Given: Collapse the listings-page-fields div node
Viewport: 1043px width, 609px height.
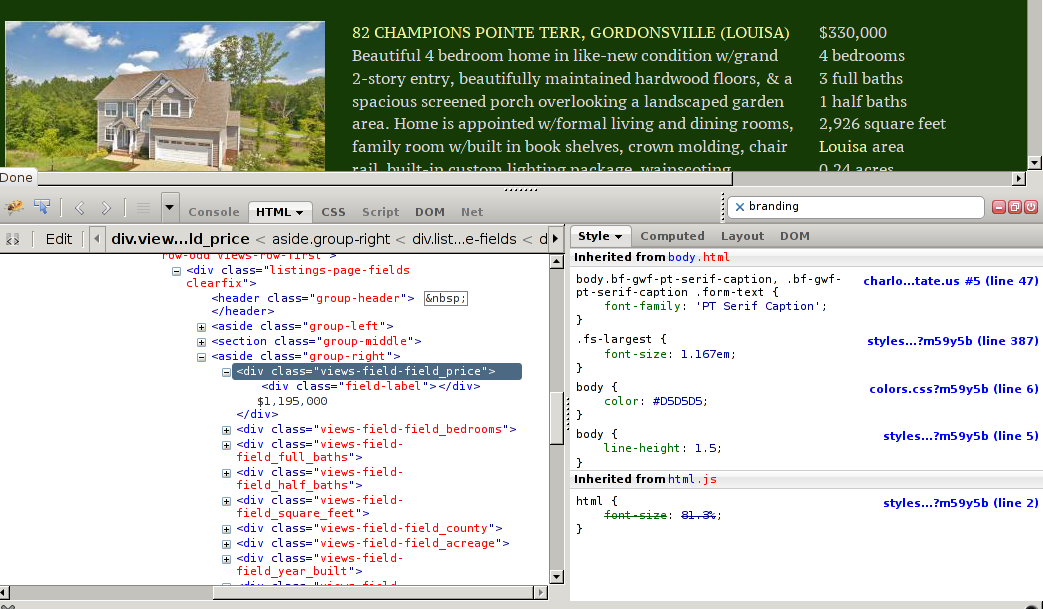Looking at the screenshot, I should point(176,271).
